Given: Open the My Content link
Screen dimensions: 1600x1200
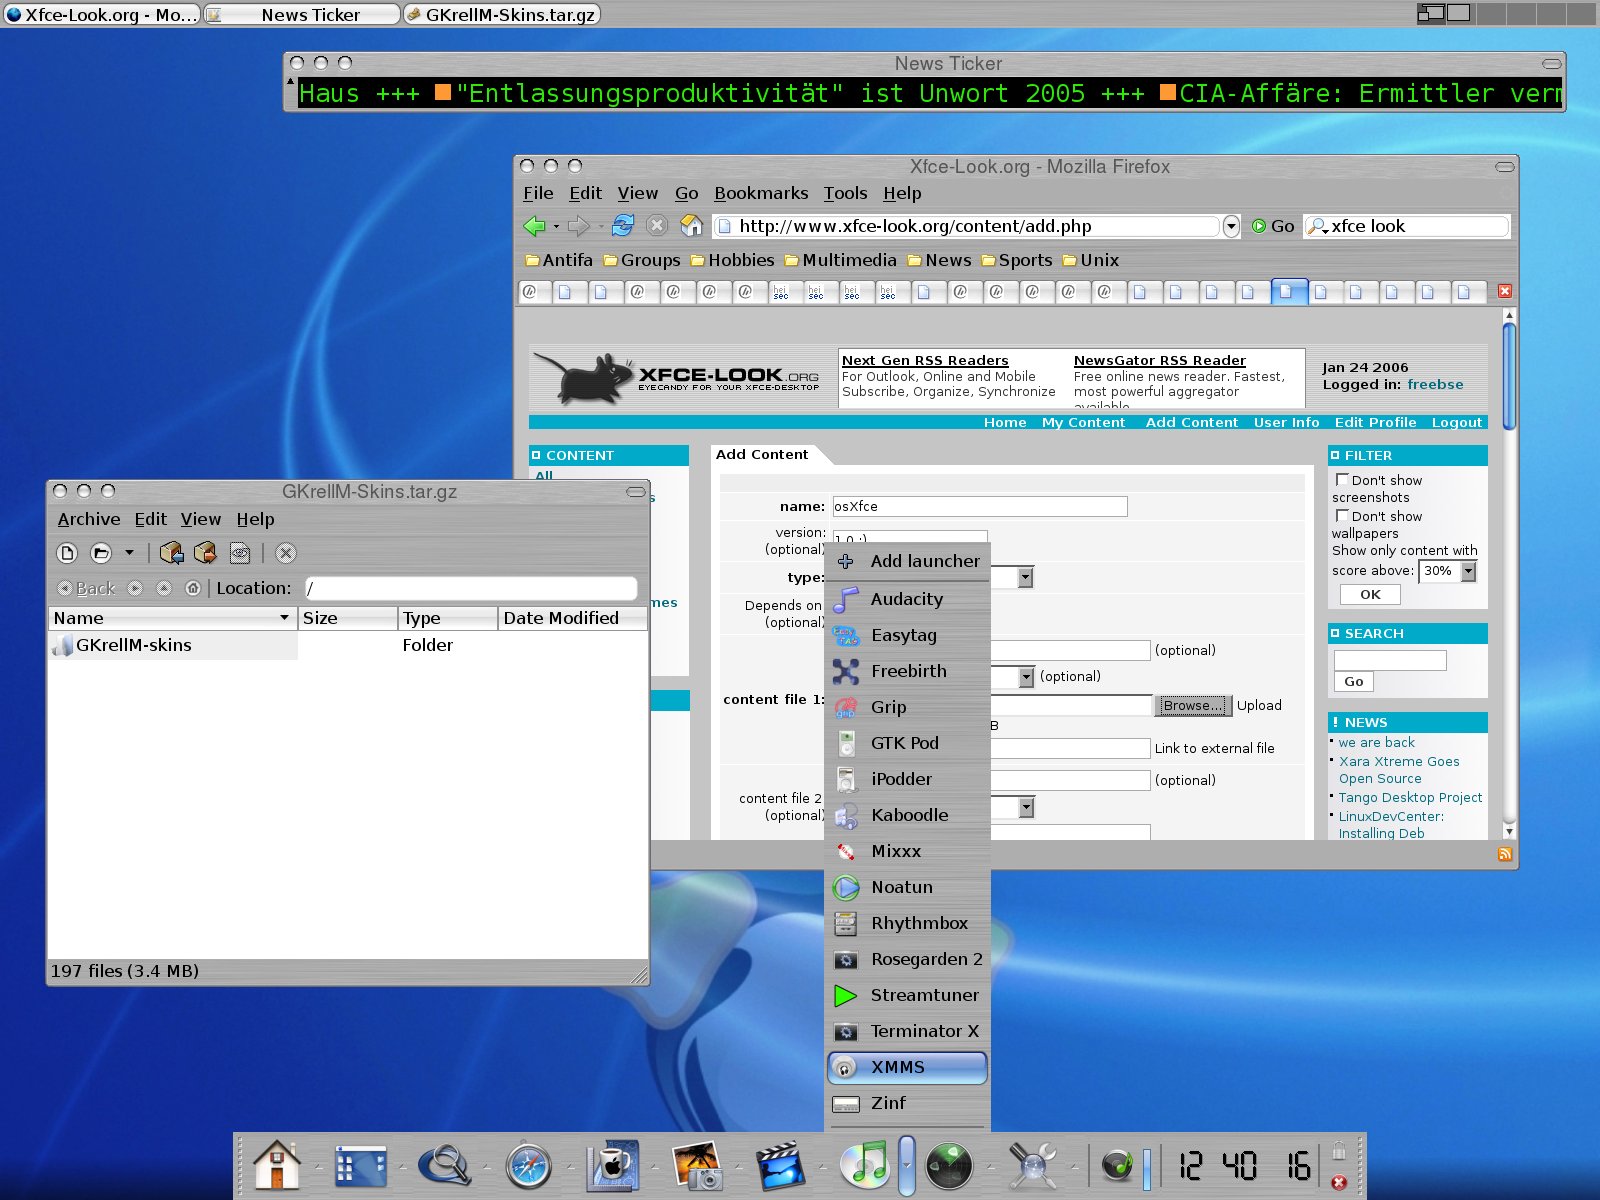Looking at the screenshot, I should pyautogui.click(x=1083, y=422).
